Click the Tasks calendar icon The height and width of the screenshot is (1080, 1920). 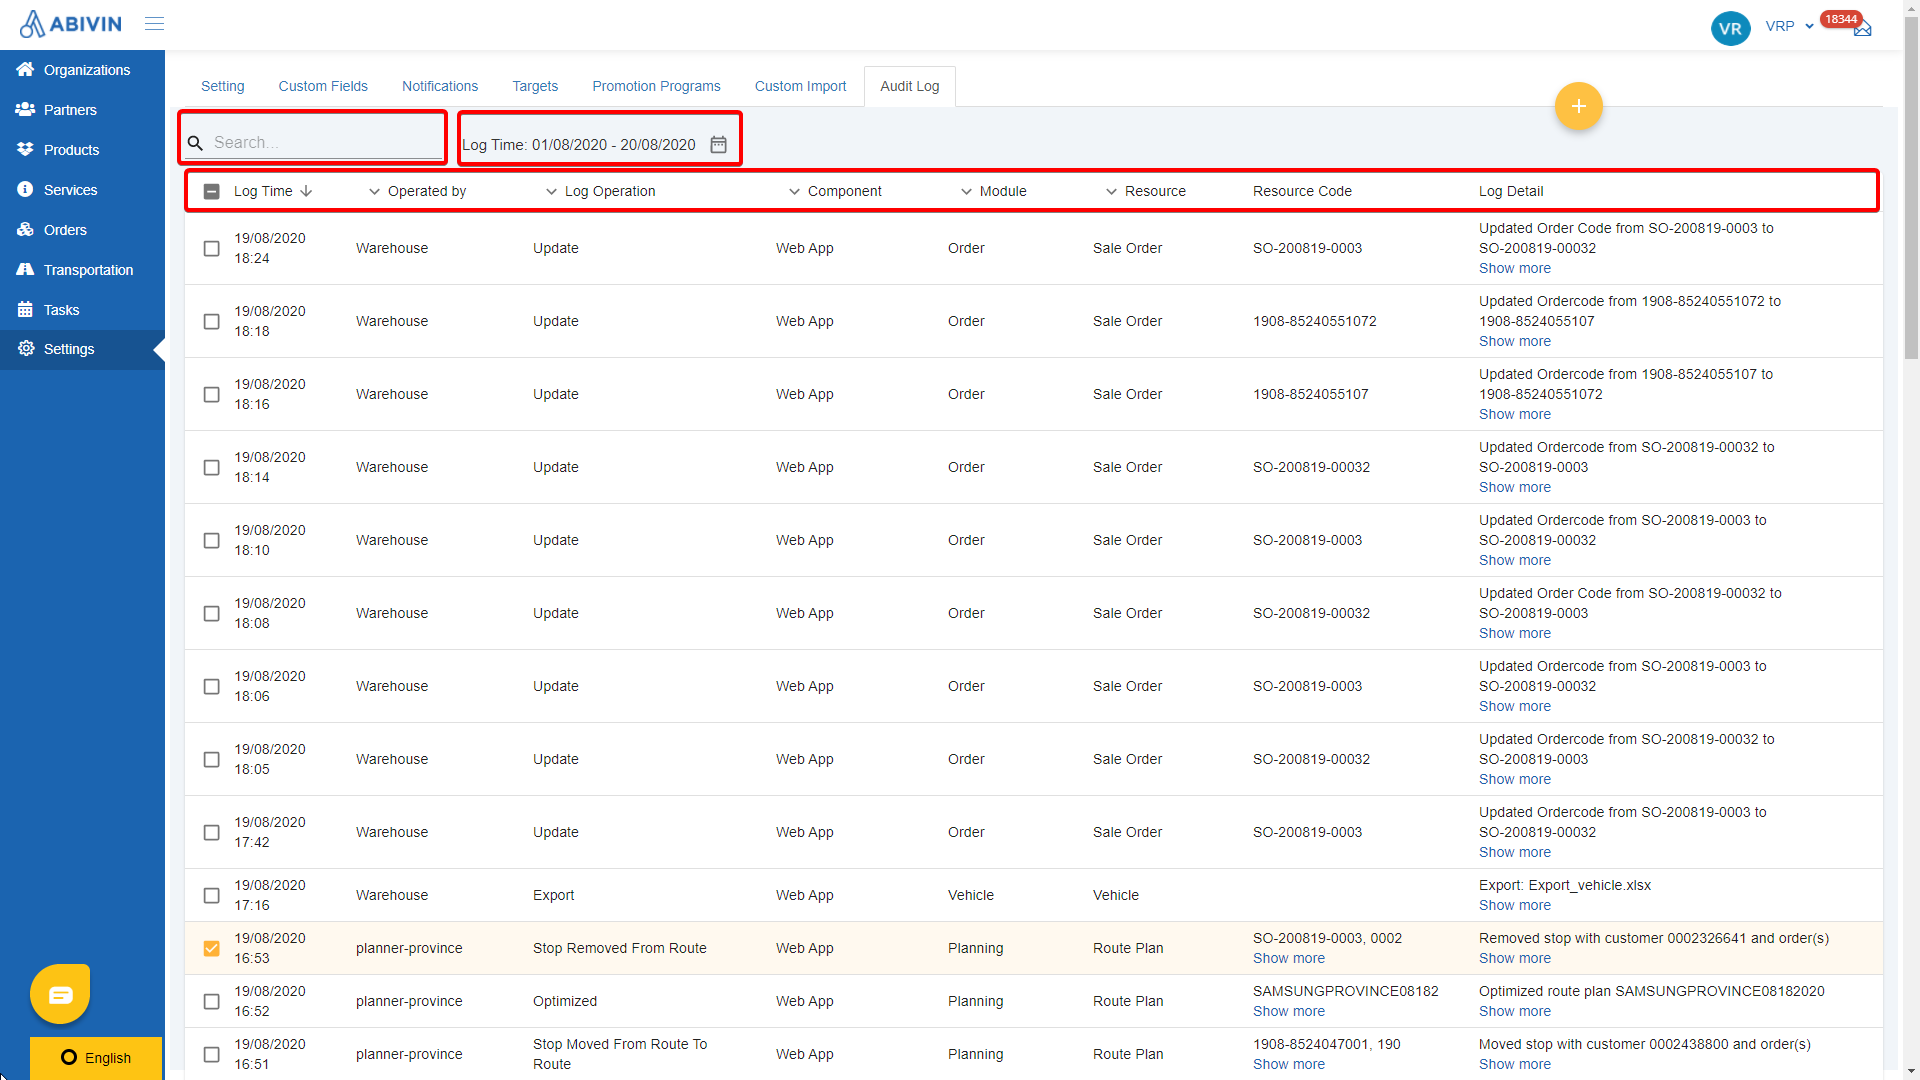(25, 309)
